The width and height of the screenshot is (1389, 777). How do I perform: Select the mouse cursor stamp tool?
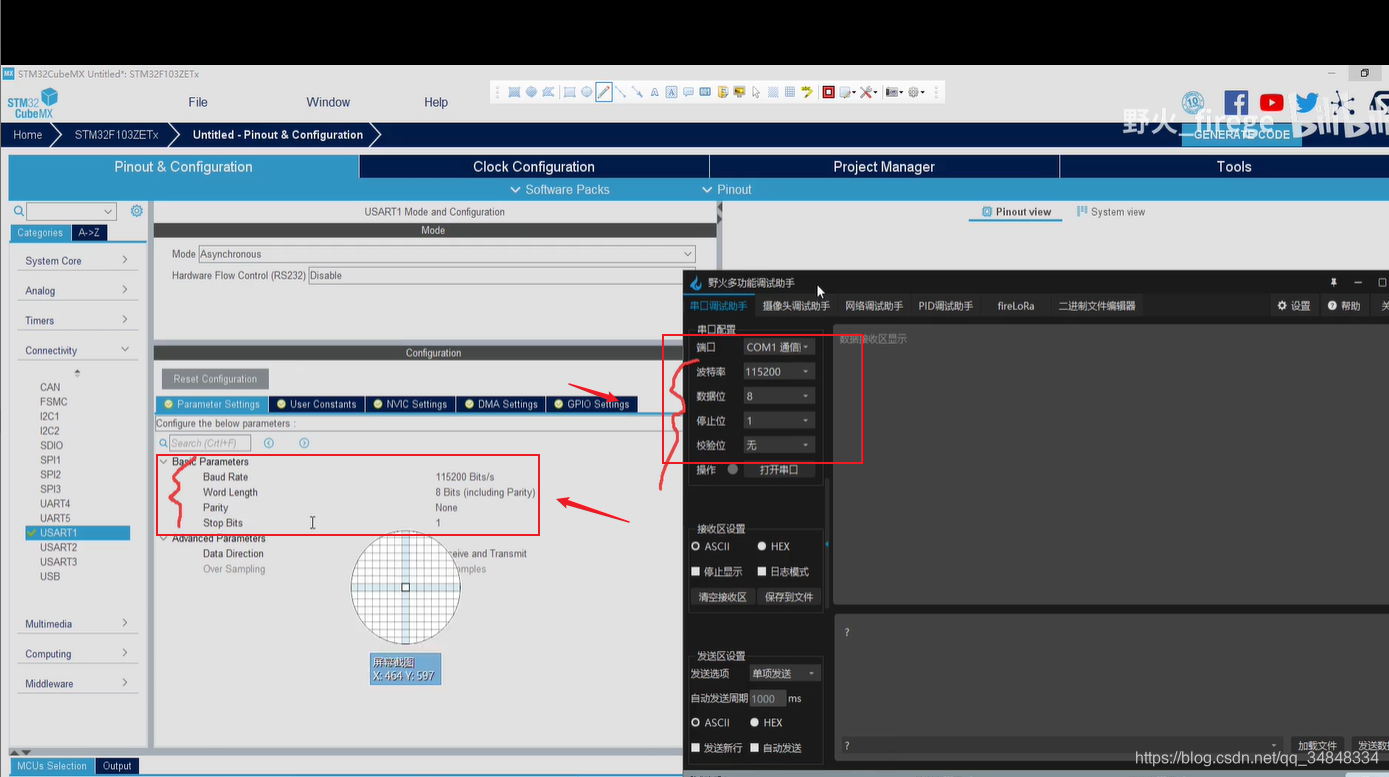pos(756,92)
